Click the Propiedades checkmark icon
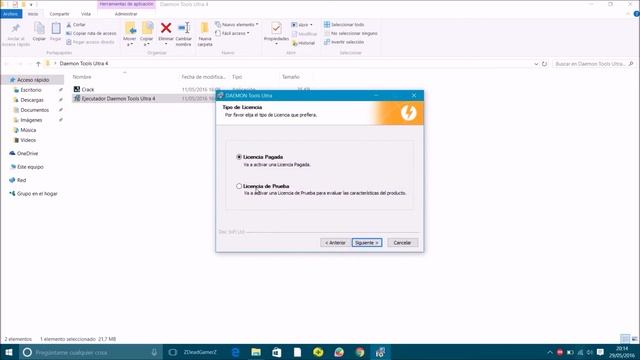 [x=276, y=28]
